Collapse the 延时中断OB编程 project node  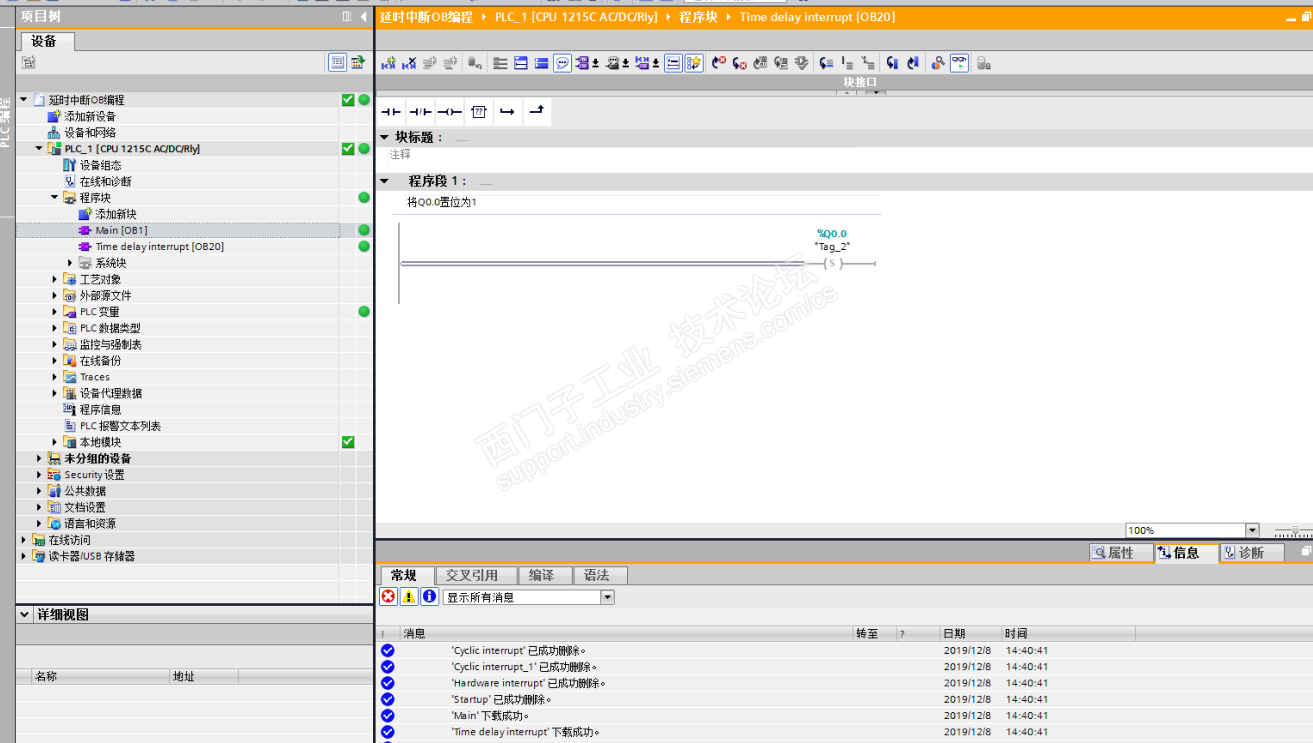click(x=24, y=99)
